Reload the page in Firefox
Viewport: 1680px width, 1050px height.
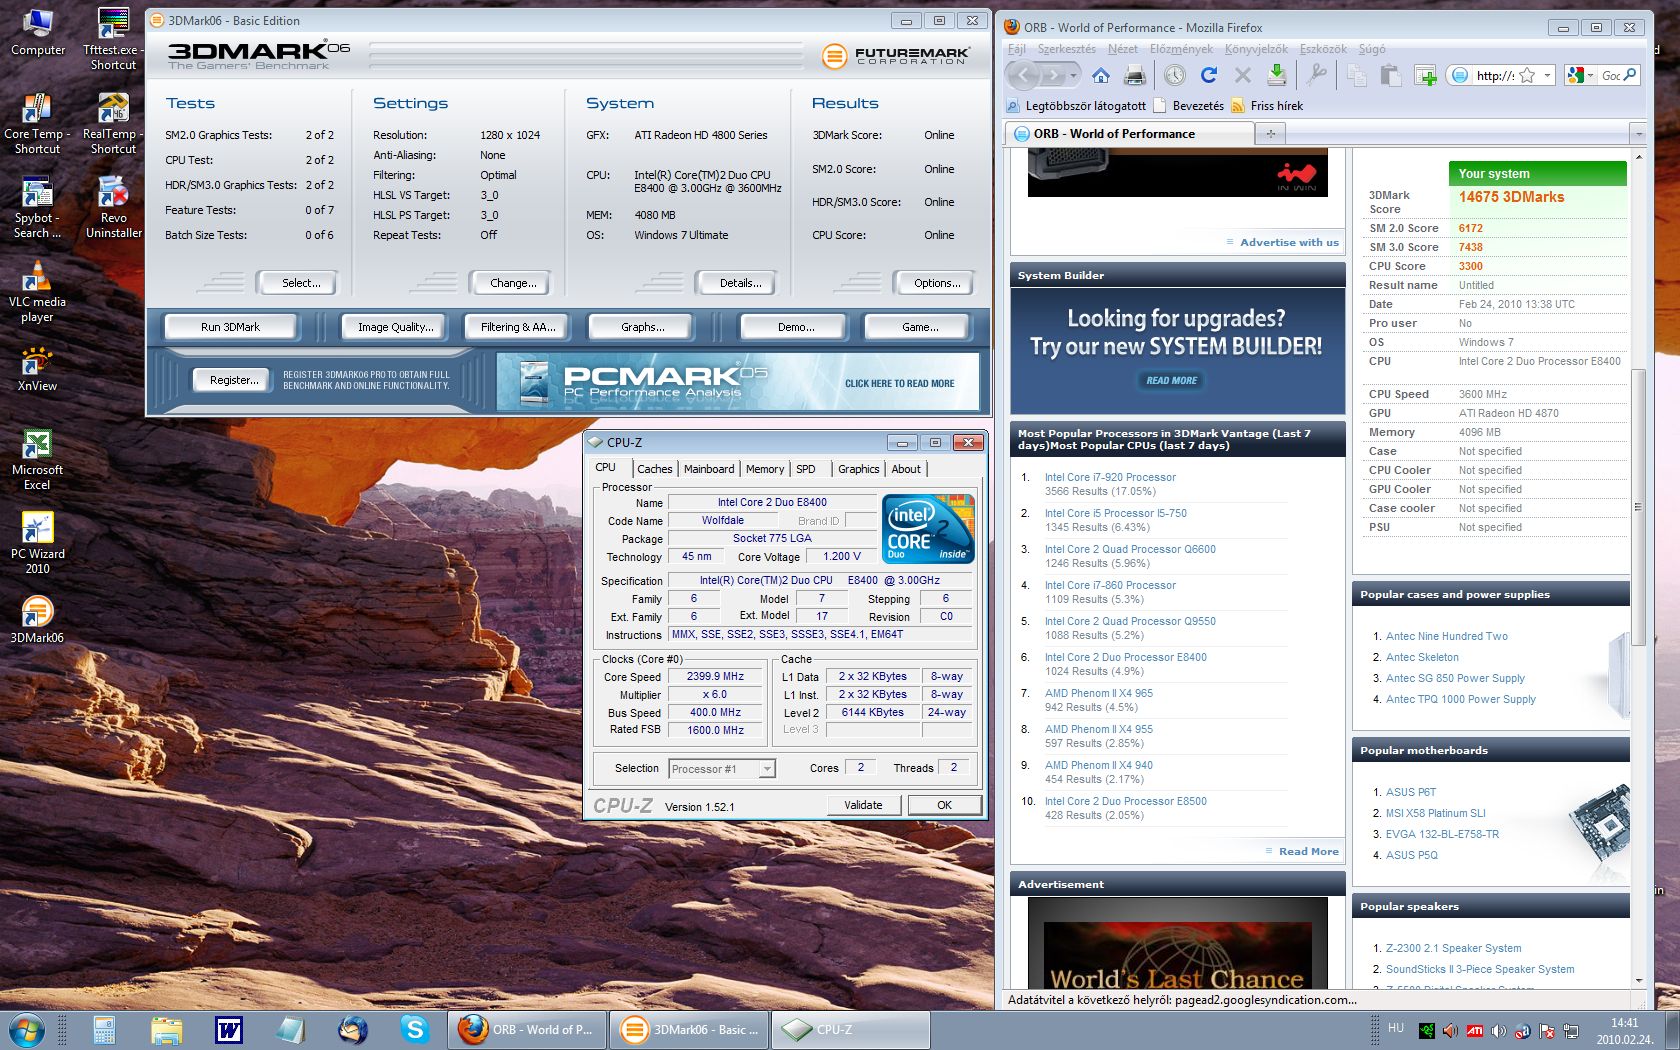(x=1209, y=75)
